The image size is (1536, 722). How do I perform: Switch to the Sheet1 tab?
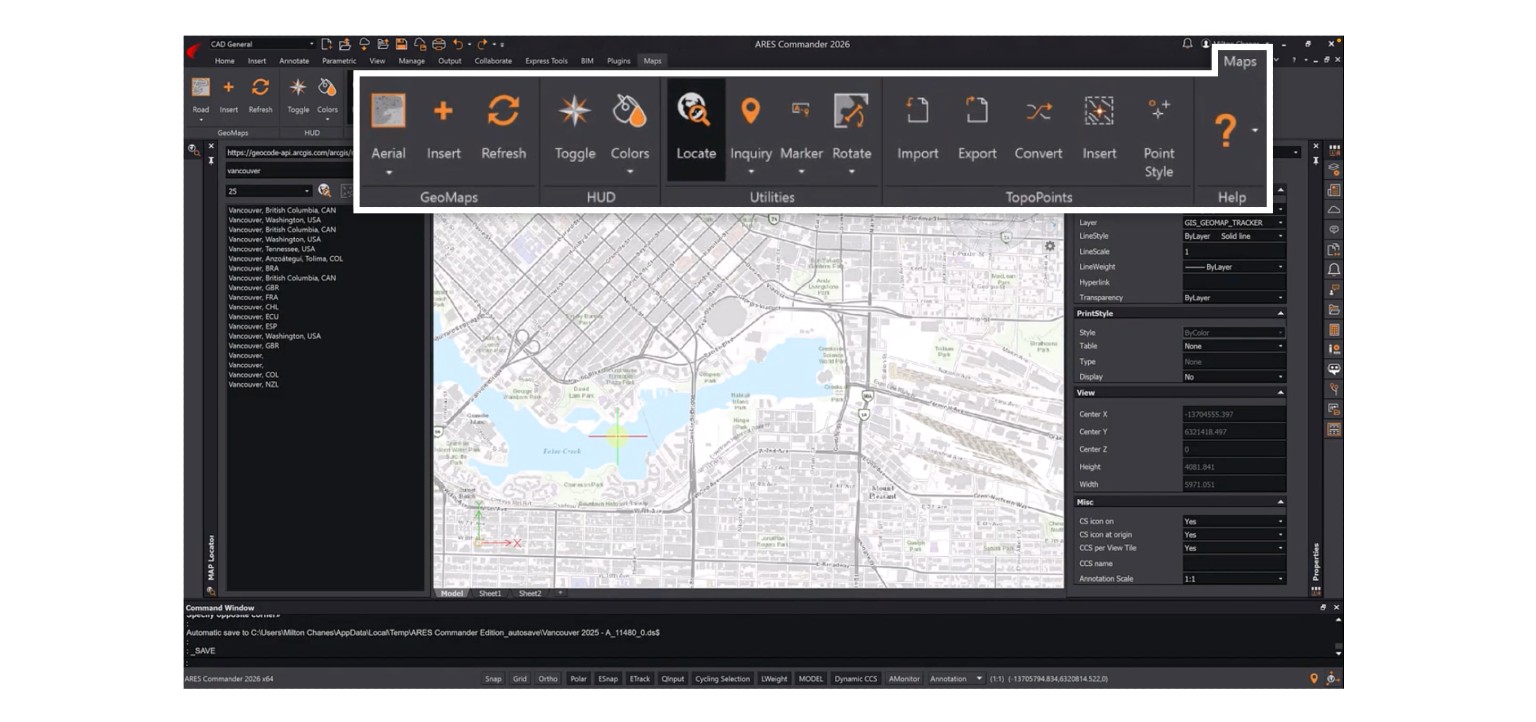click(490, 593)
